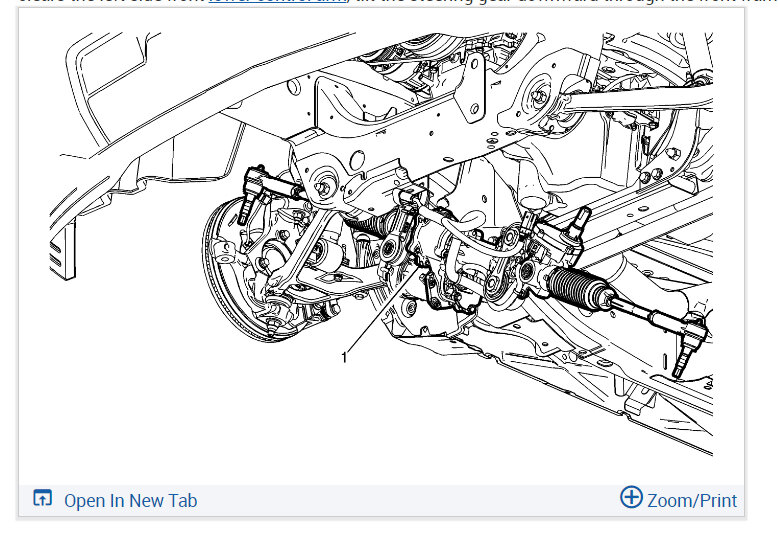Click callout number 1 label in diagram
The image size is (778, 539).
coord(344,357)
